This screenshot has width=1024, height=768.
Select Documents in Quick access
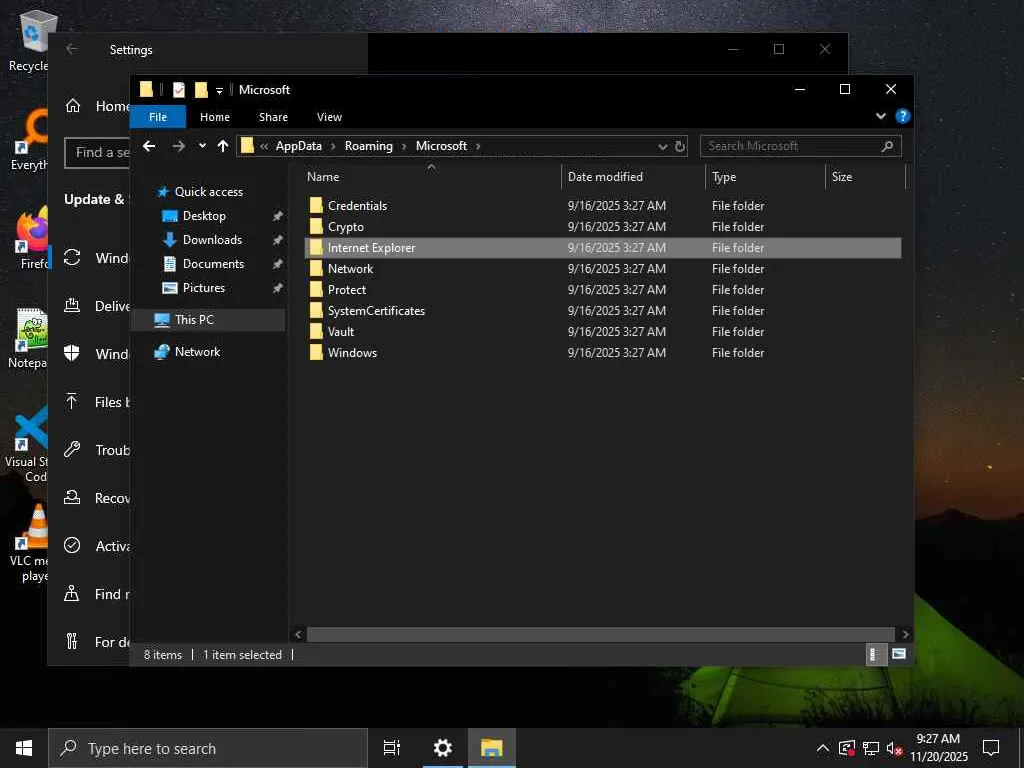pyautogui.click(x=213, y=264)
